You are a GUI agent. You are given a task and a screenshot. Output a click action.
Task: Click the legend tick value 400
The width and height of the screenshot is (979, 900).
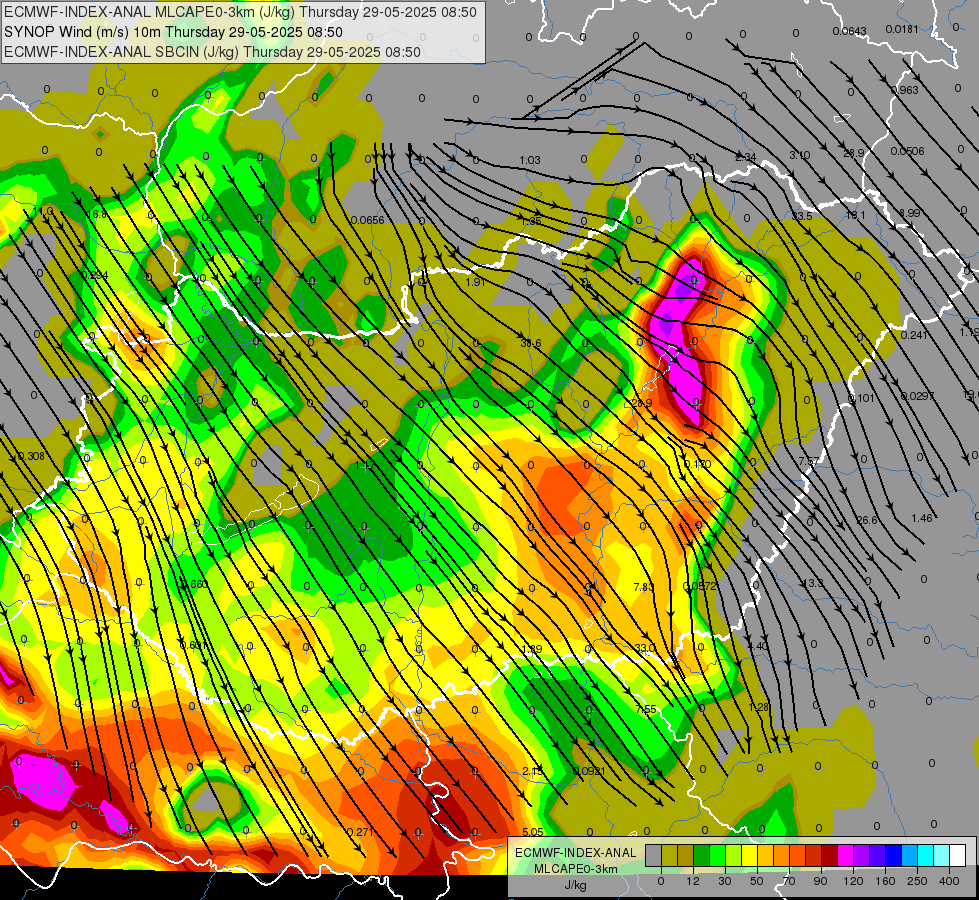[x=949, y=882]
